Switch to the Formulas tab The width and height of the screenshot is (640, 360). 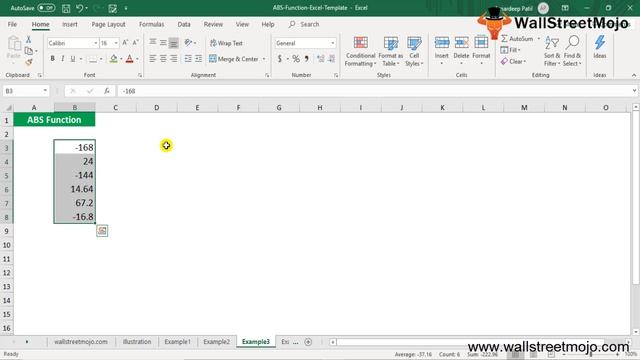coord(151,24)
